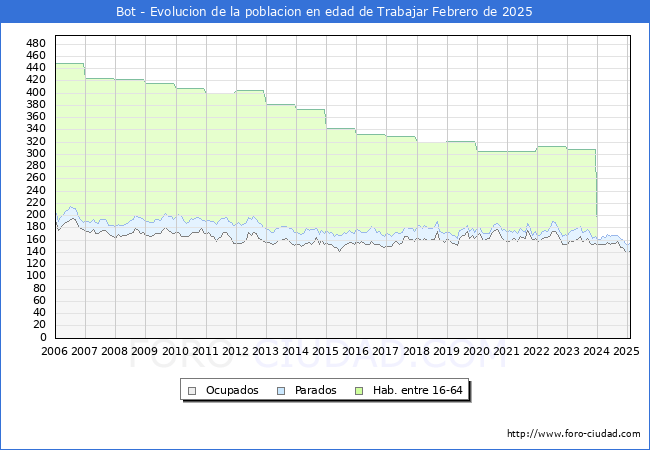Click the 280 y-axis value

click(36, 165)
